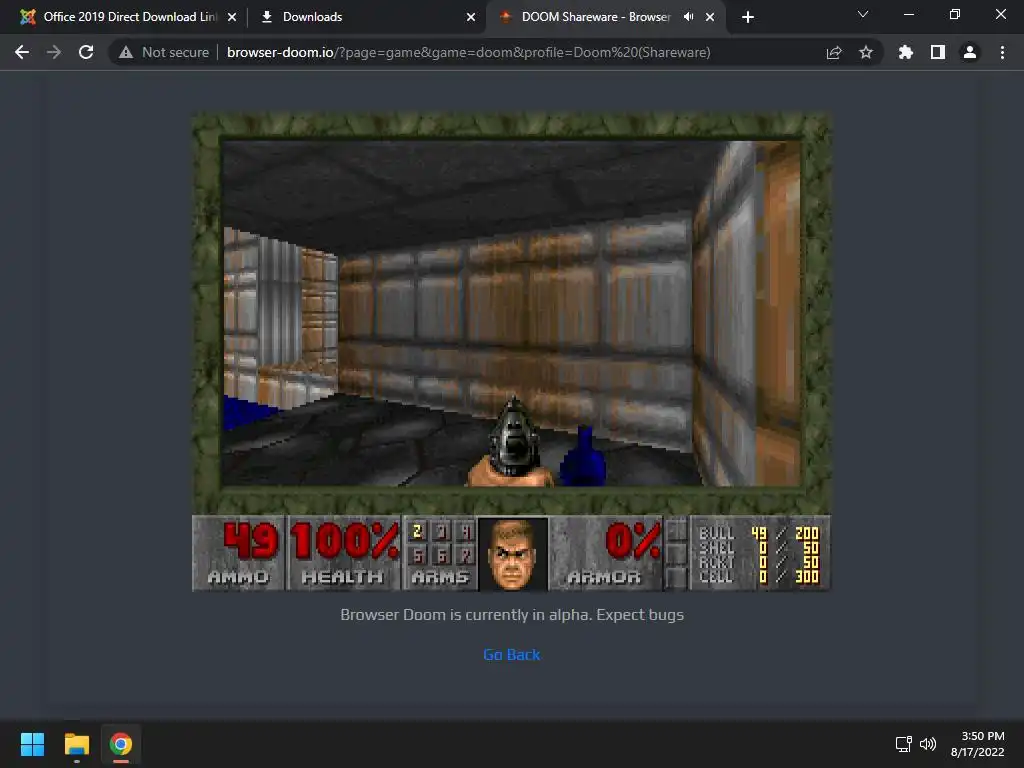The height and width of the screenshot is (768, 1024).
Task: Close the Office 2019 tab
Action: click(x=232, y=17)
